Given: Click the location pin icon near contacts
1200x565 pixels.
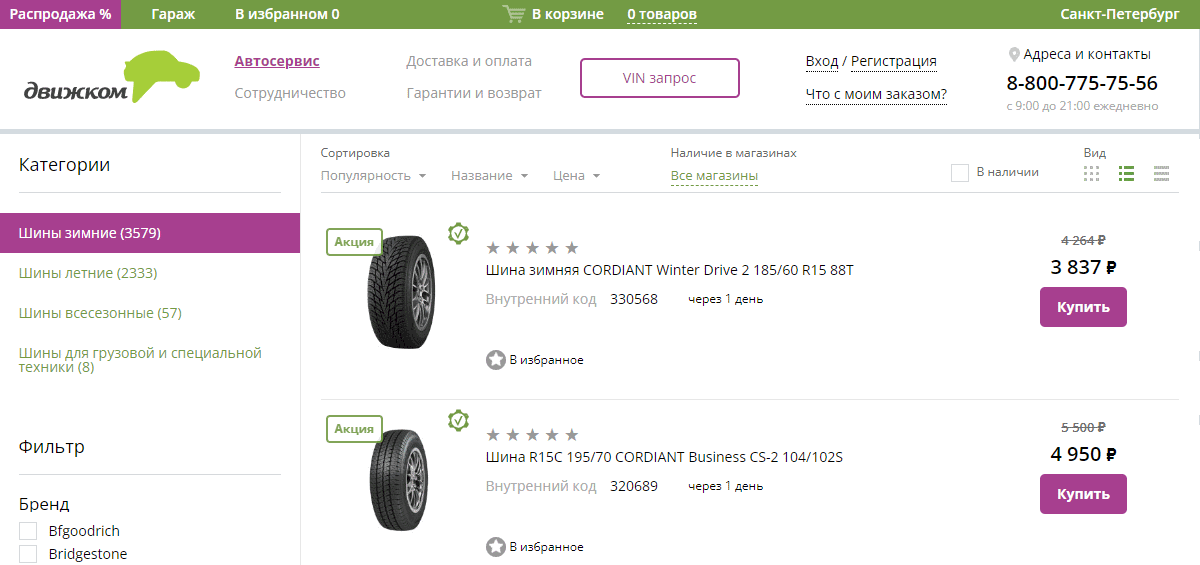Looking at the screenshot, I should coord(1013,54).
